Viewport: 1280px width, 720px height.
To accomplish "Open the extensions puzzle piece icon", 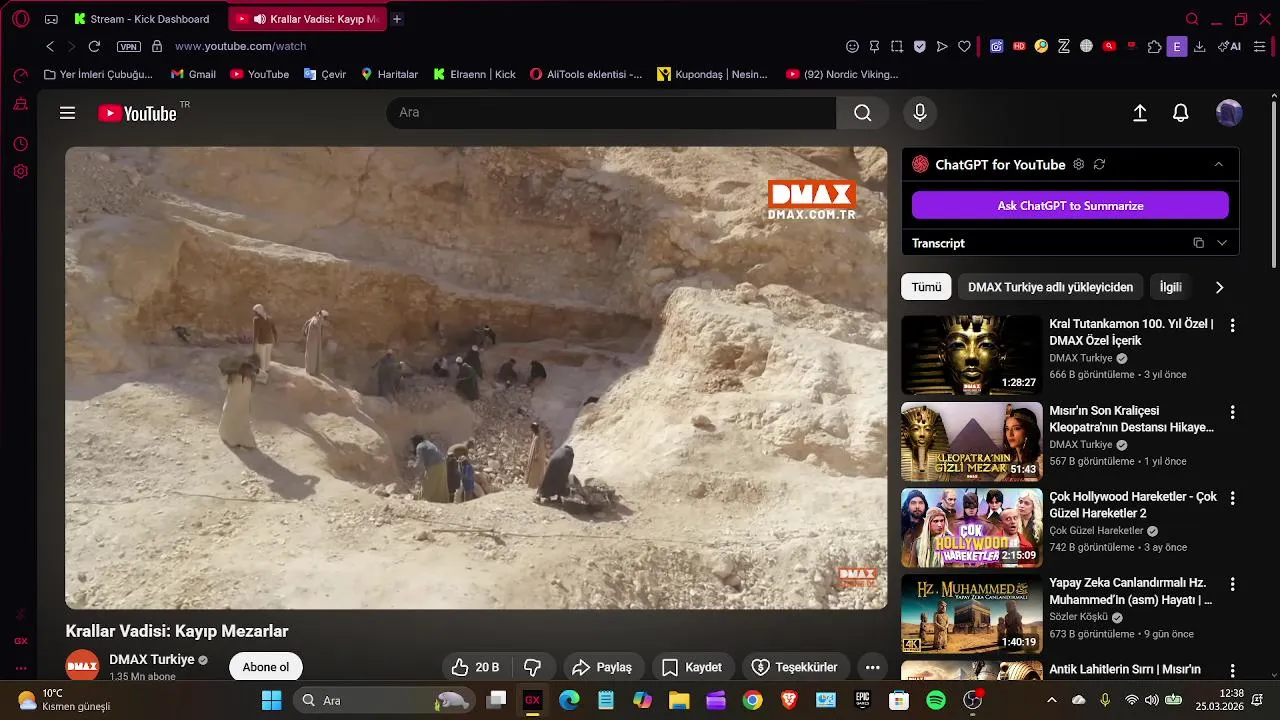I will pyautogui.click(x=1155, y=46).
